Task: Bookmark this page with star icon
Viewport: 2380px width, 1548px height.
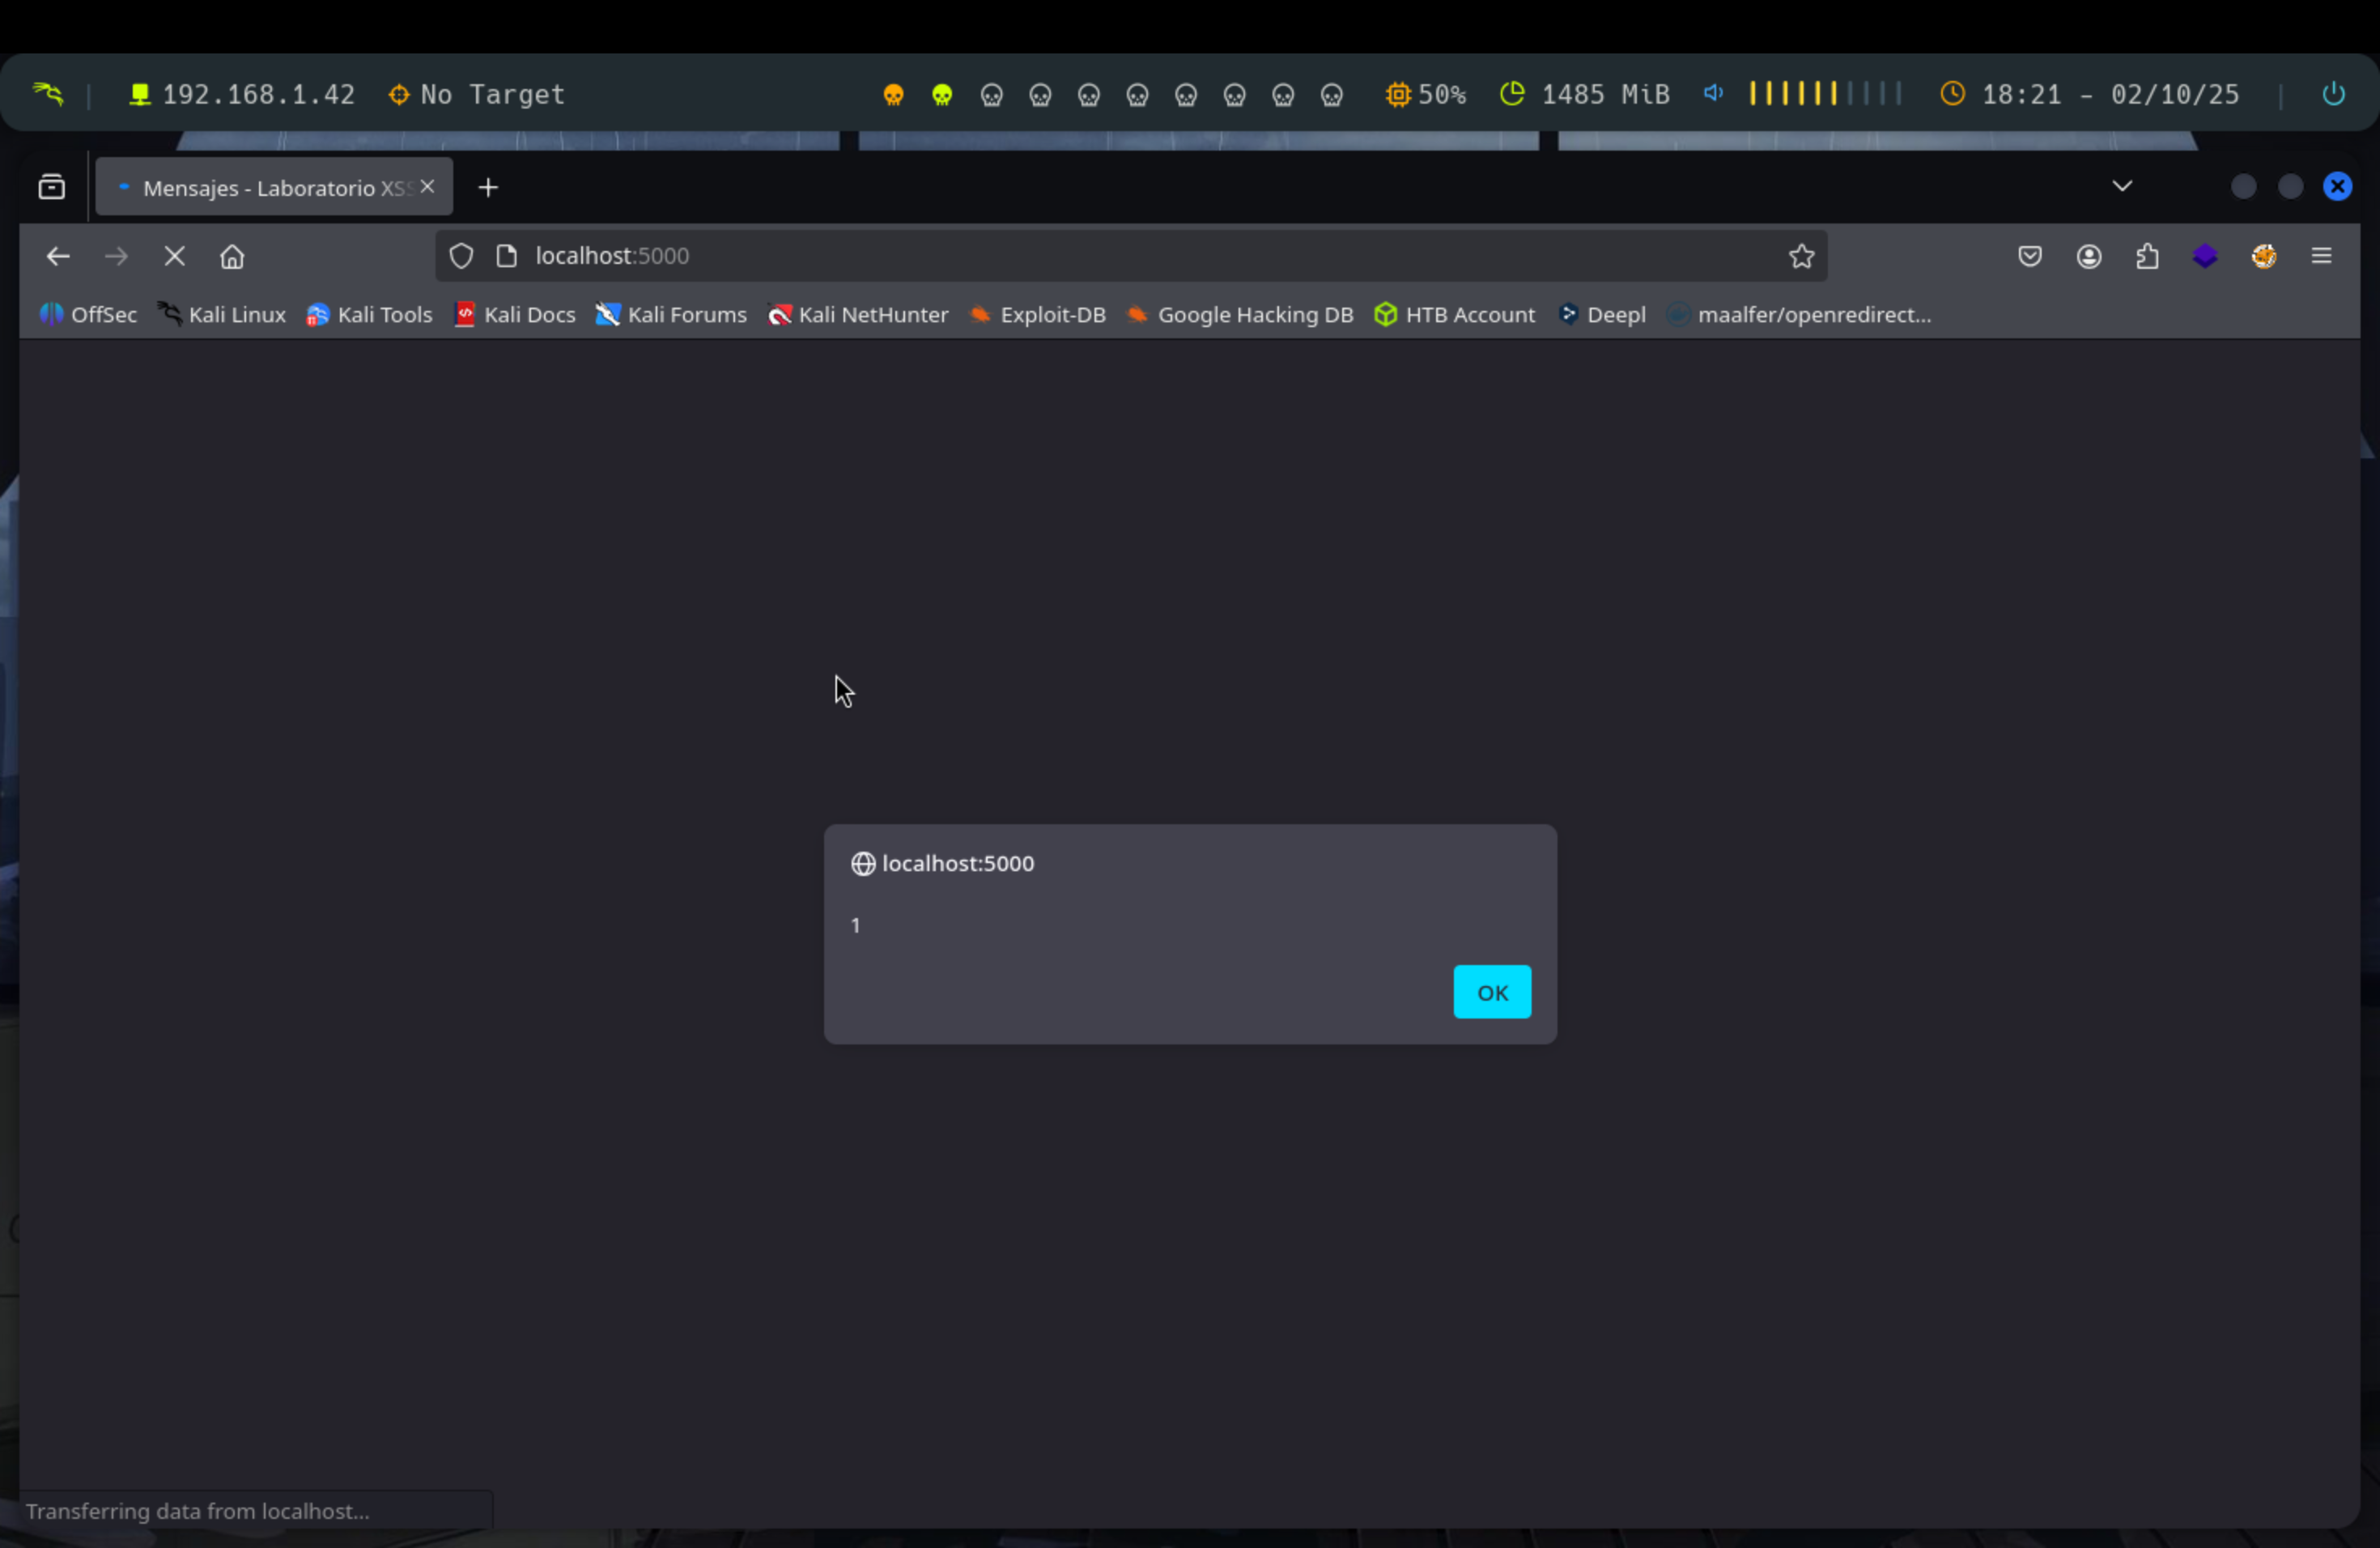Action: [x=1801, y=257]
